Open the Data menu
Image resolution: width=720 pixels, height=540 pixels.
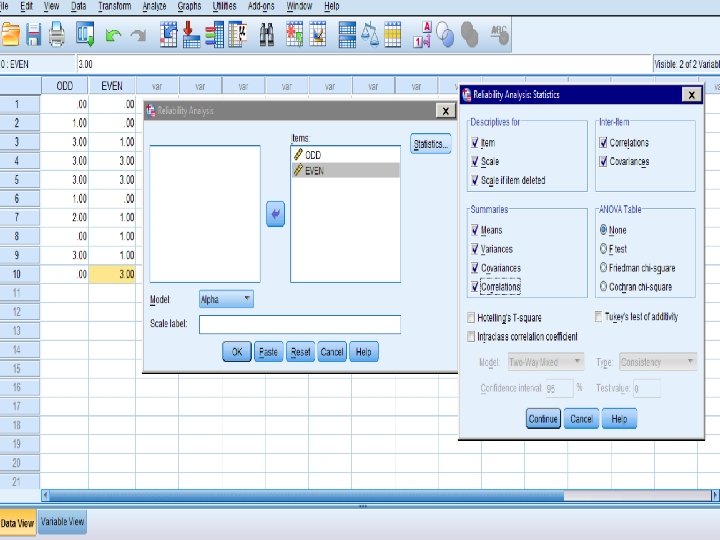[79, 6]
